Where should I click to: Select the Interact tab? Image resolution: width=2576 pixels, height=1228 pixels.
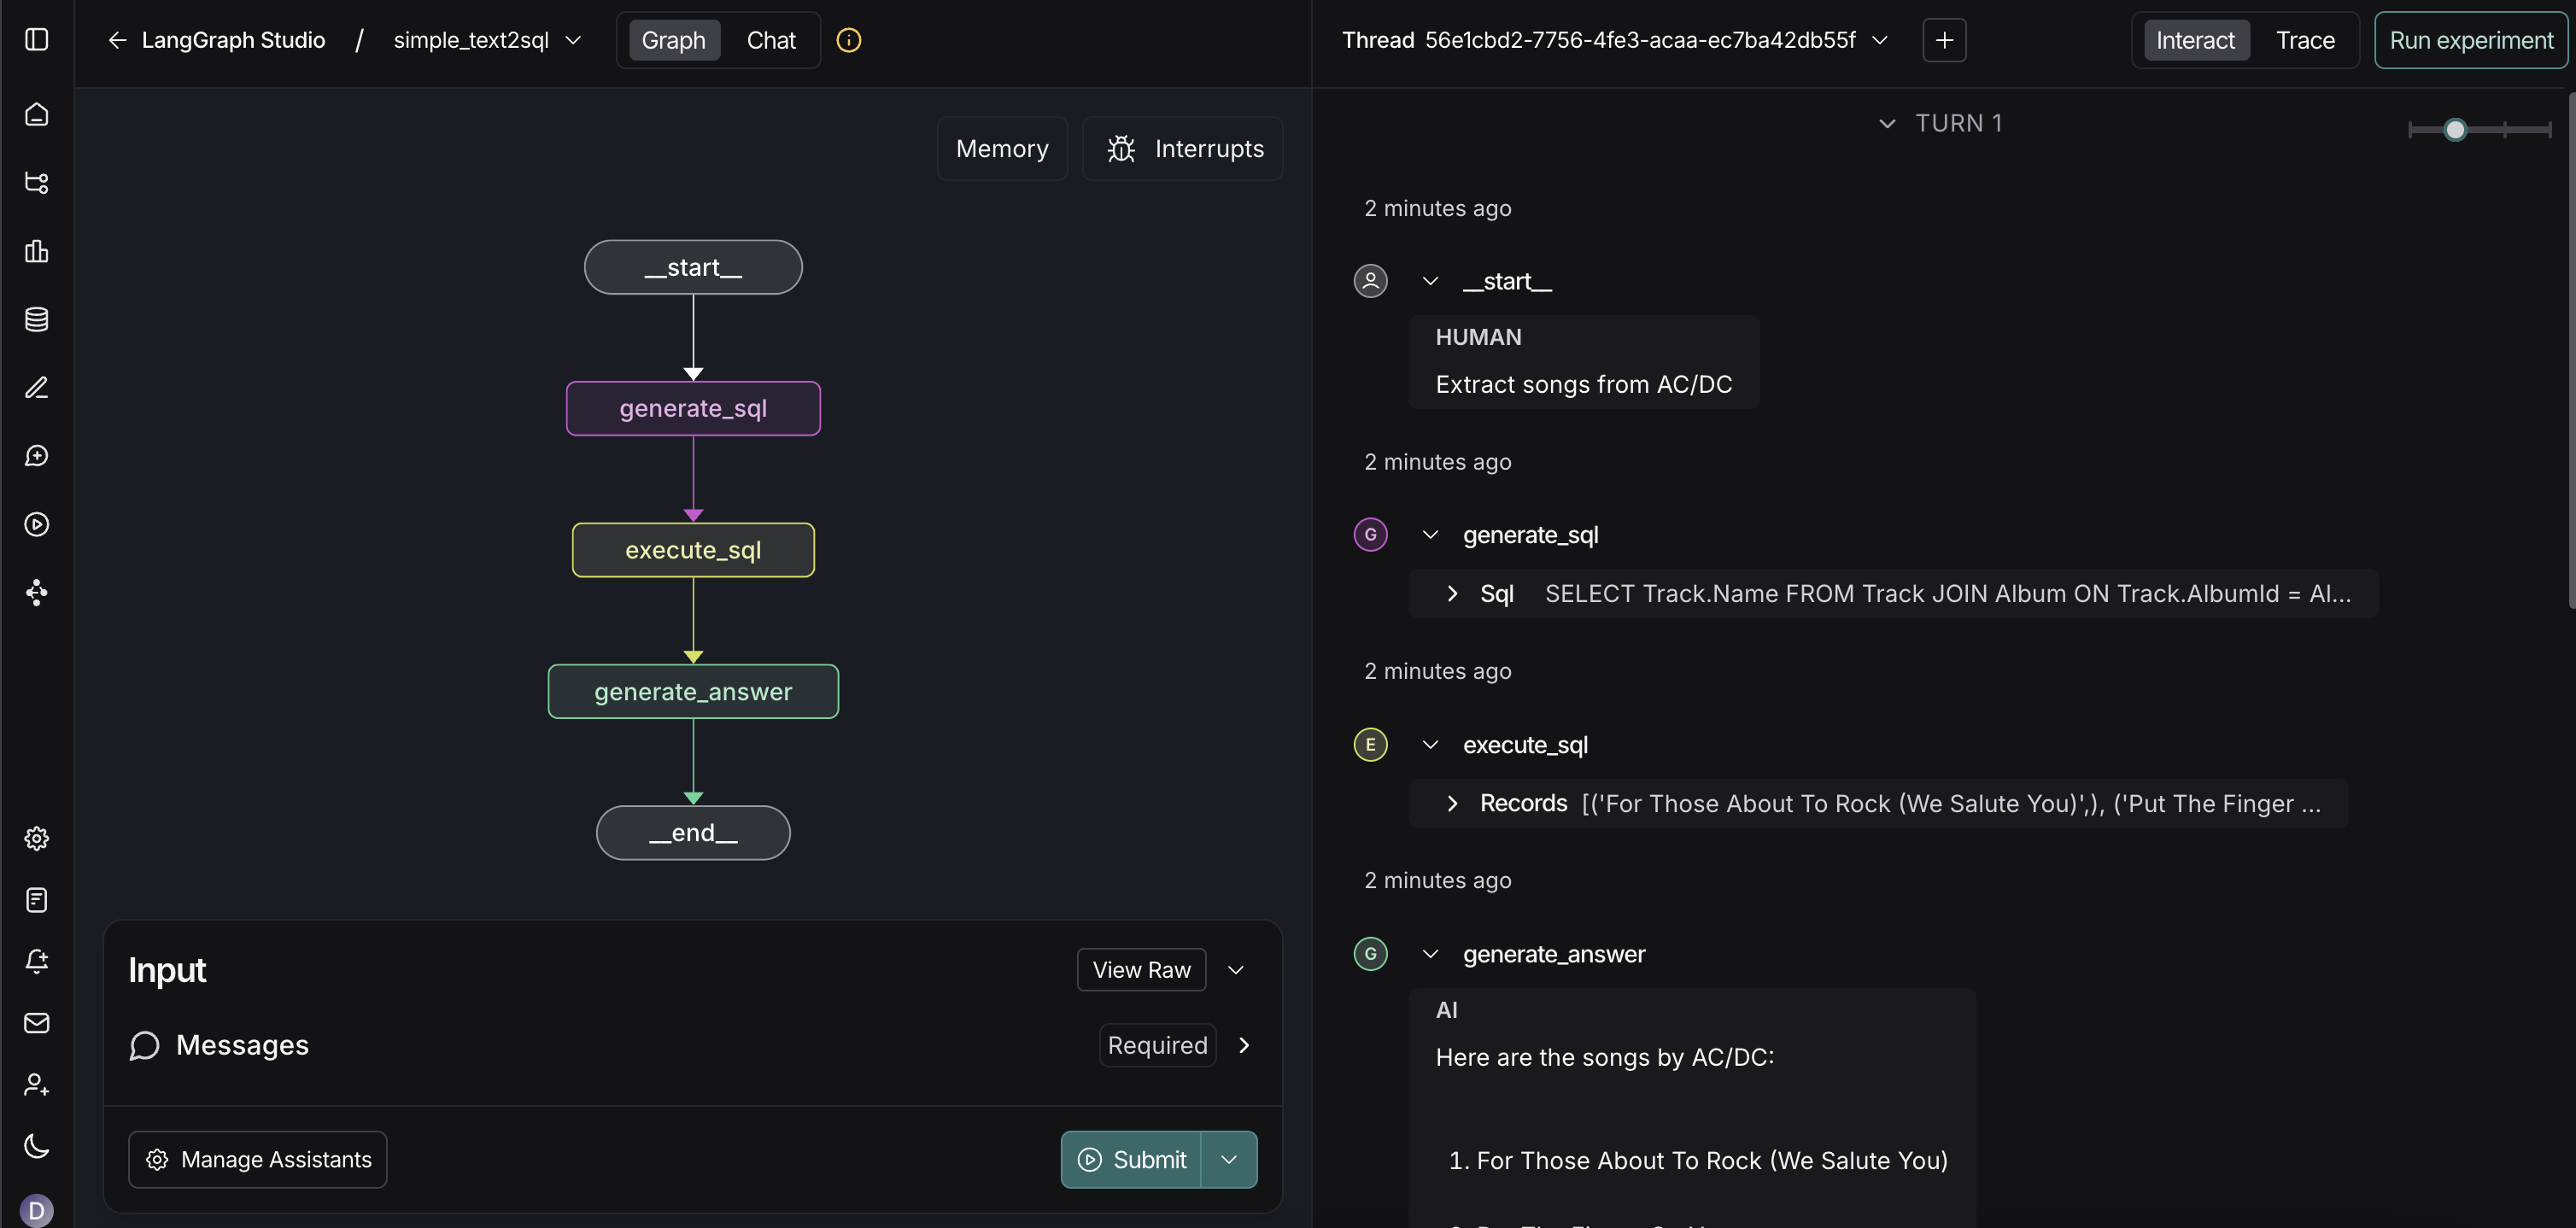[x=2195, y=40]
